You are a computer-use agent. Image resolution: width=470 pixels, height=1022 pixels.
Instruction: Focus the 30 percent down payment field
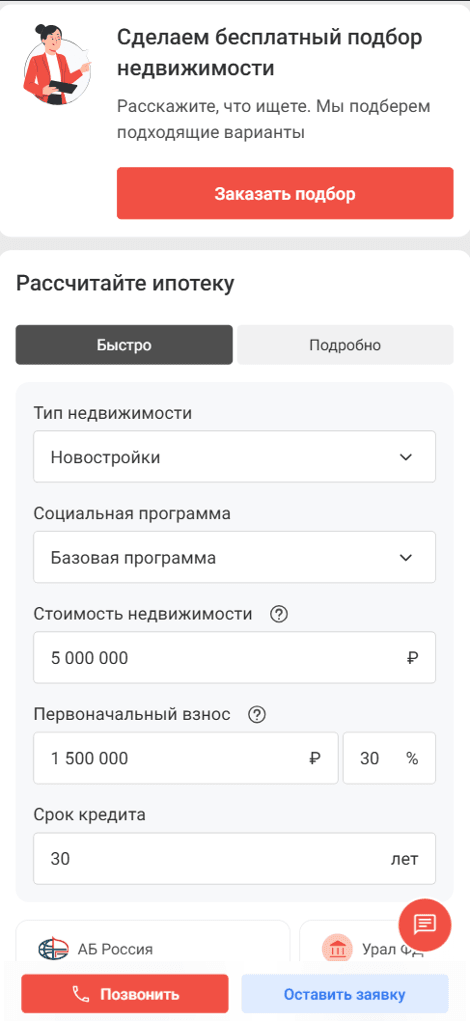coord(389,758)
